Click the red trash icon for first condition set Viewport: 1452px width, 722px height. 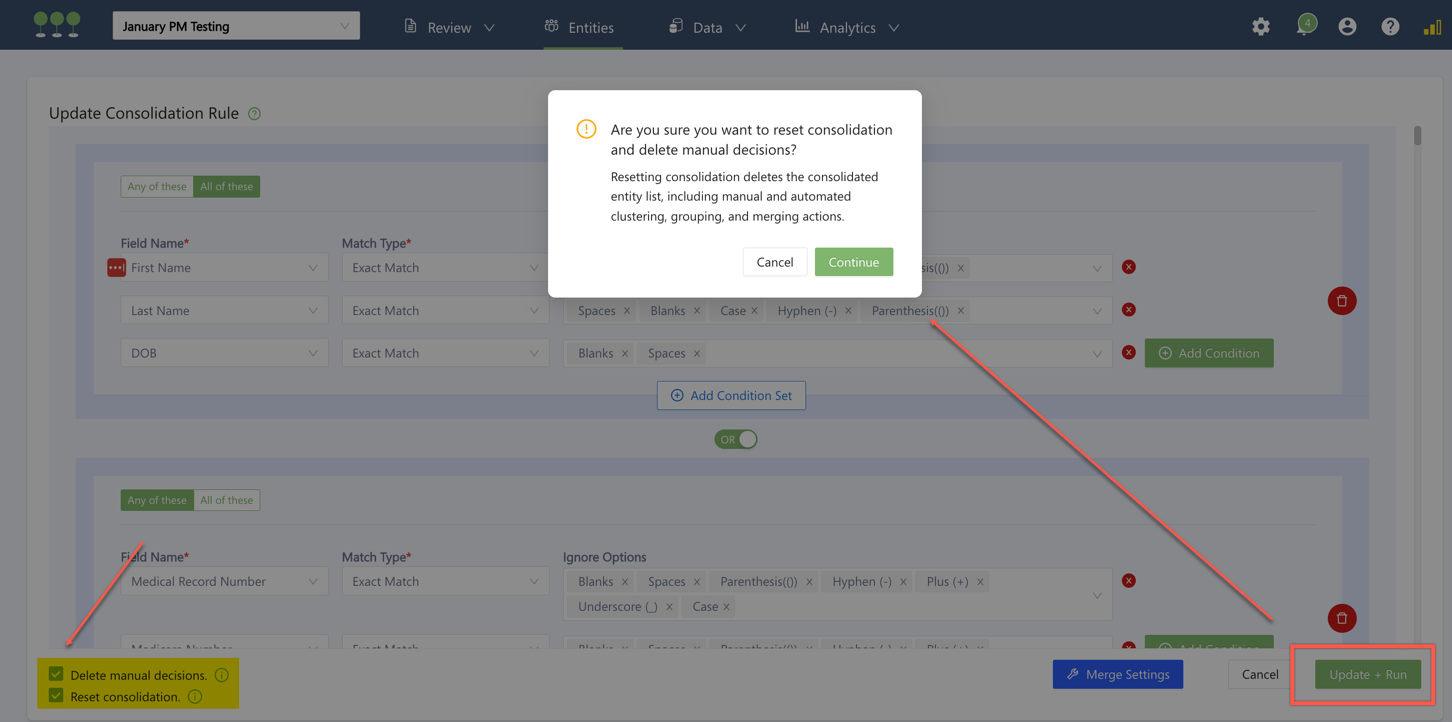tap(1341, 301)
